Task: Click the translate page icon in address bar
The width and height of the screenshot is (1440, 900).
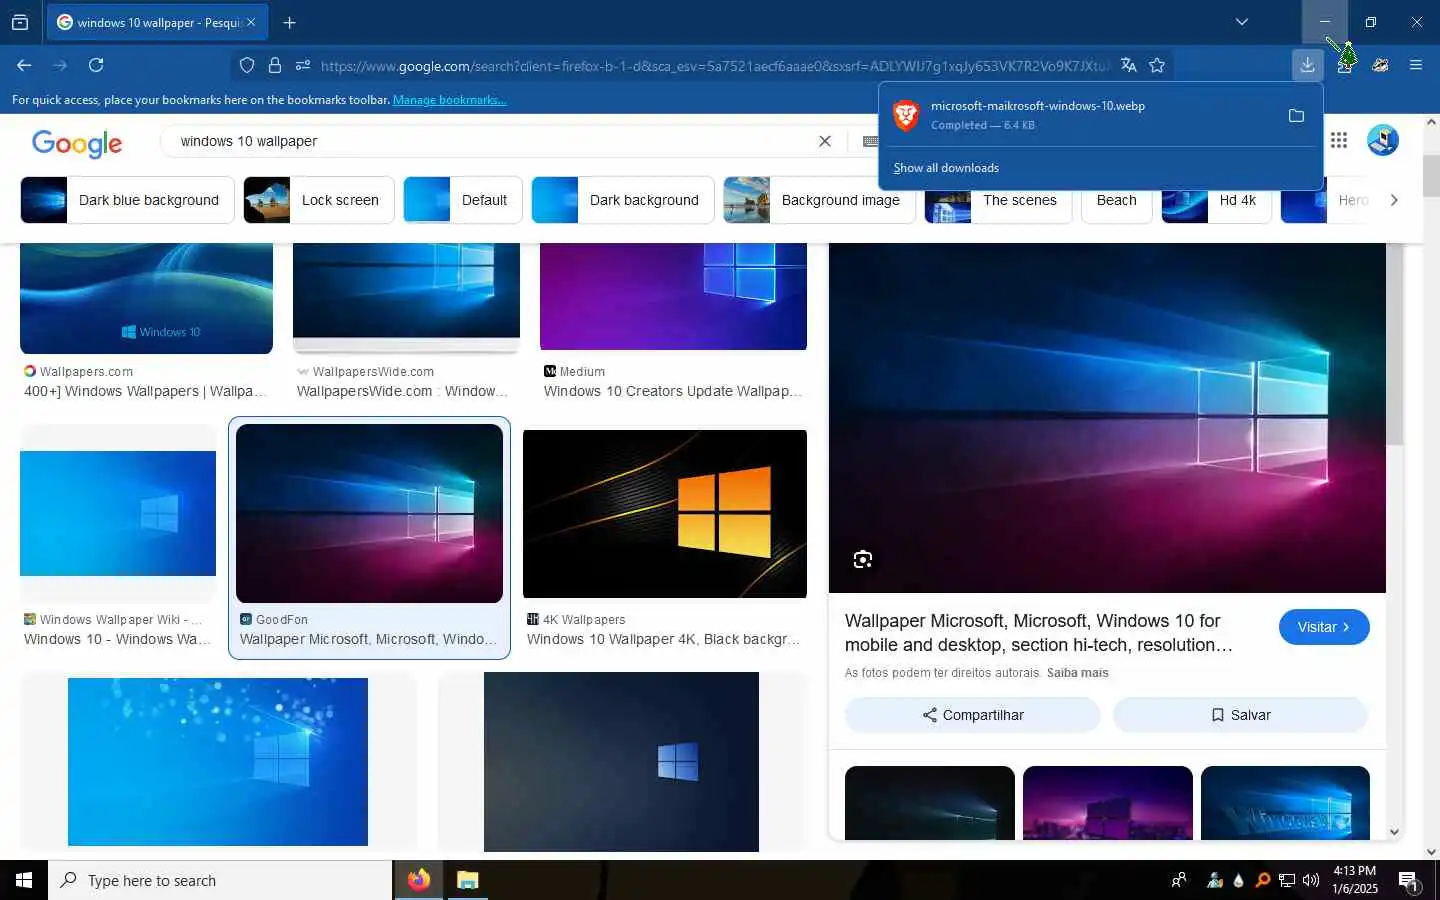Action: (1128, 65)
